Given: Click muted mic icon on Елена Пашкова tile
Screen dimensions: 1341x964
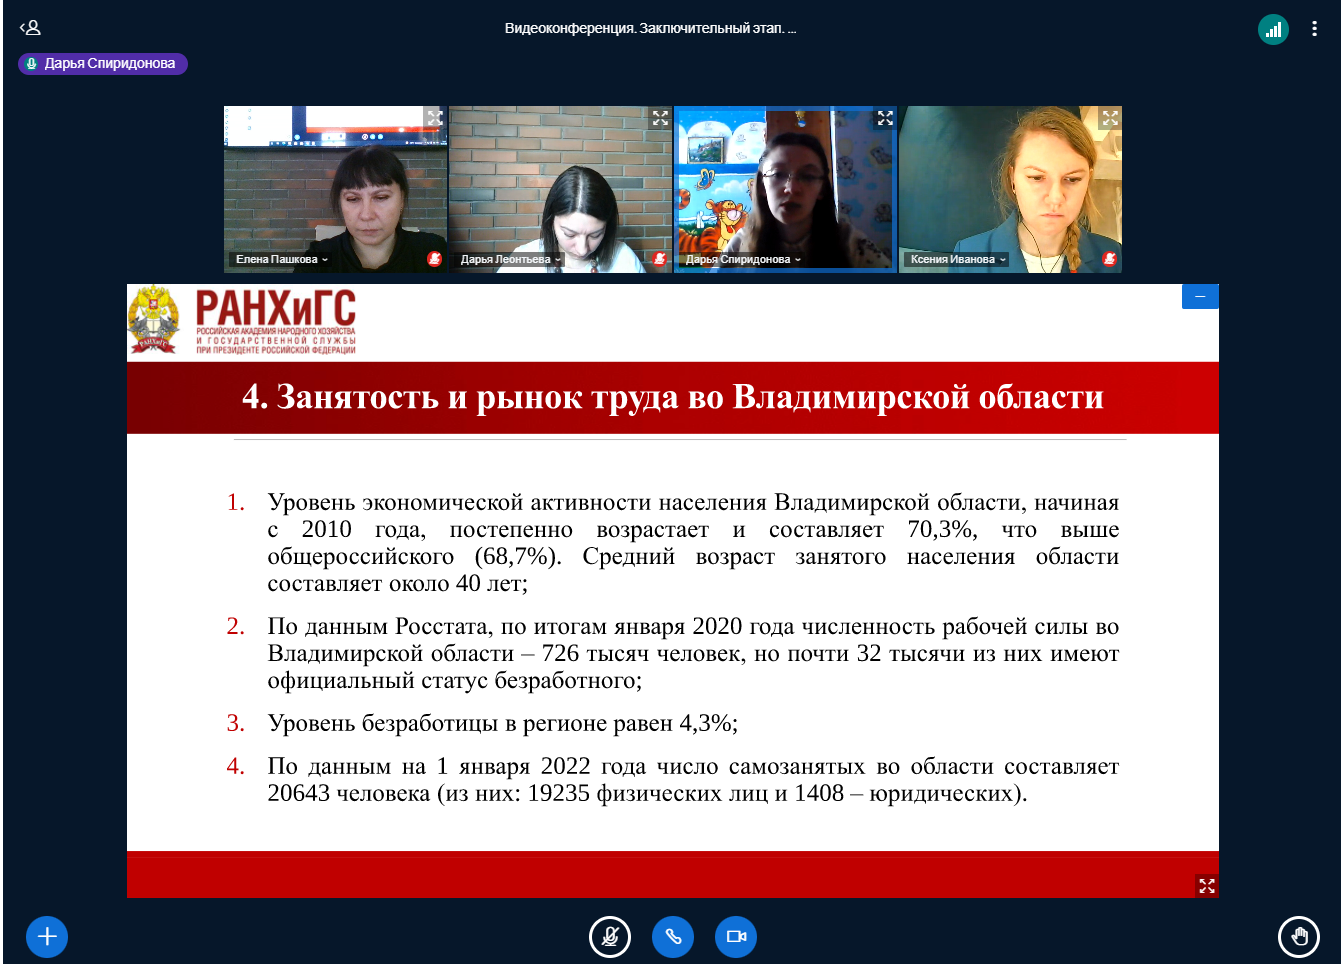Looking at the screenshot, I should point(434,259).
